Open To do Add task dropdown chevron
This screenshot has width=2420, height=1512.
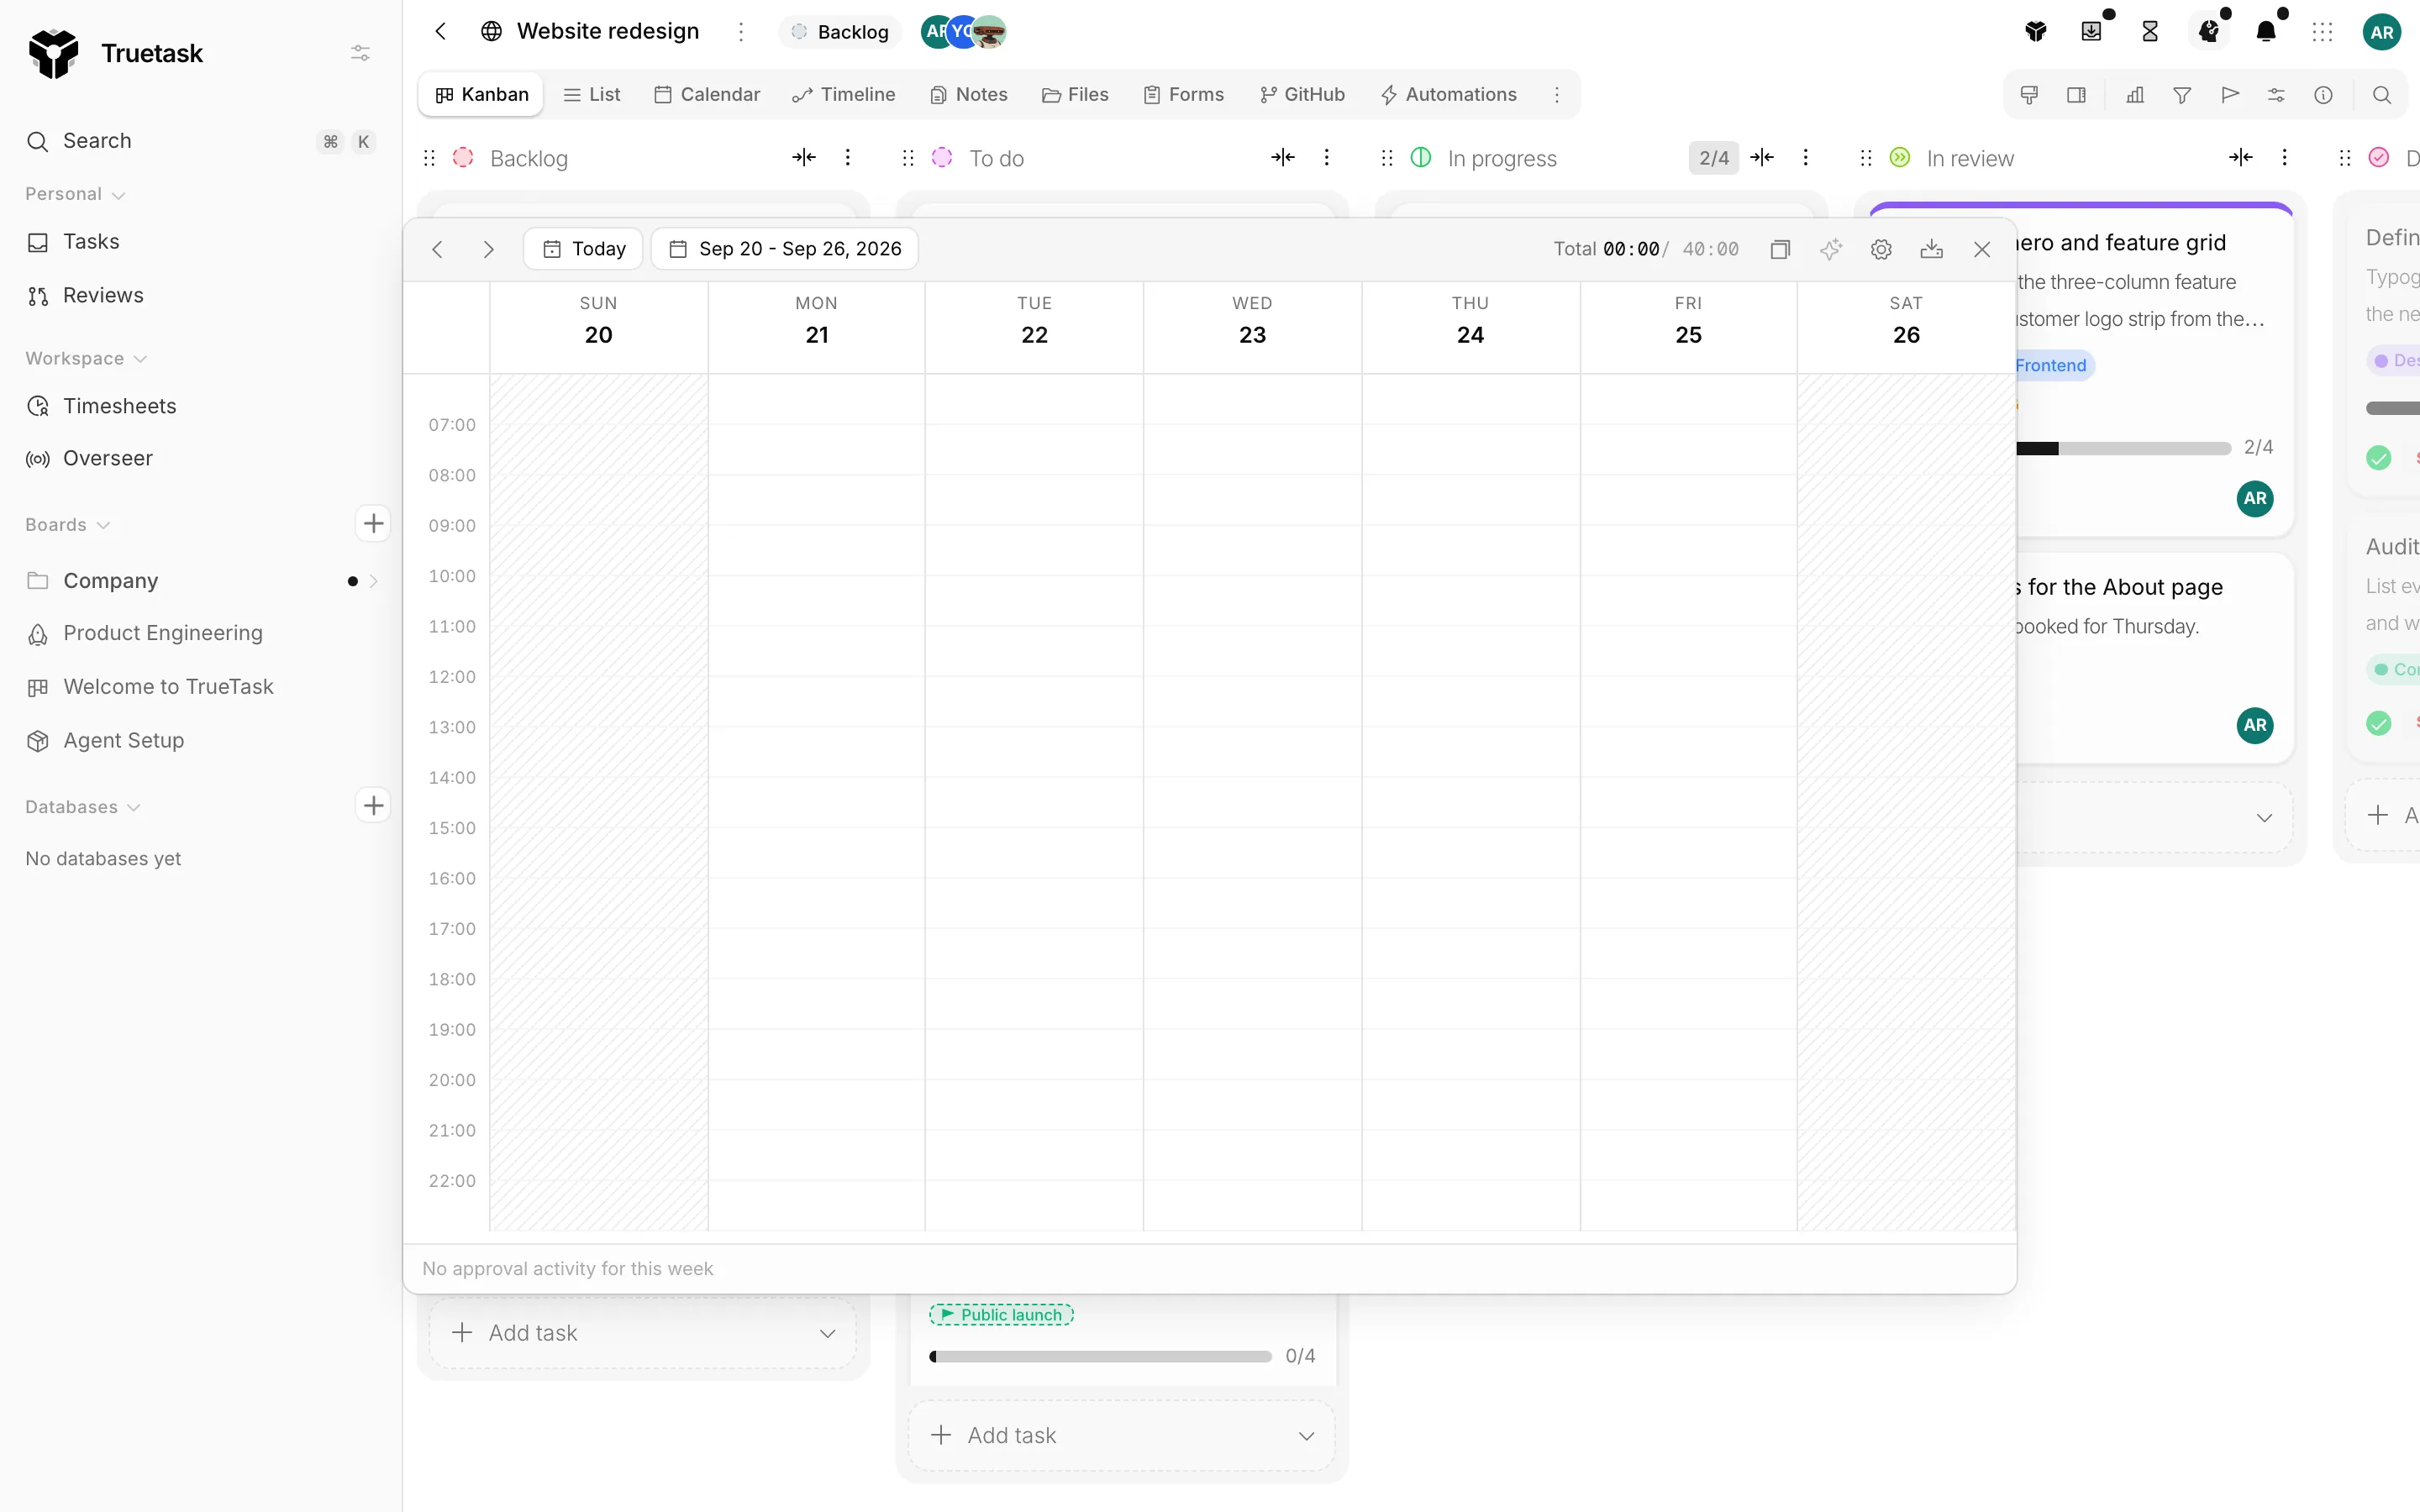[1307, 1436]
